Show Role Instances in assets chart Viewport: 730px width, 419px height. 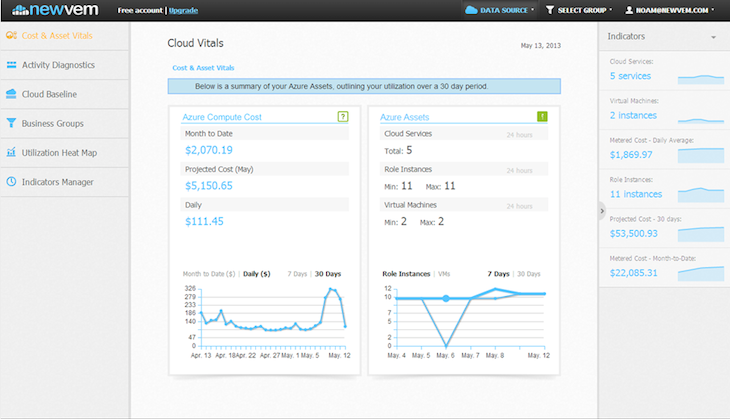[406, 274]
